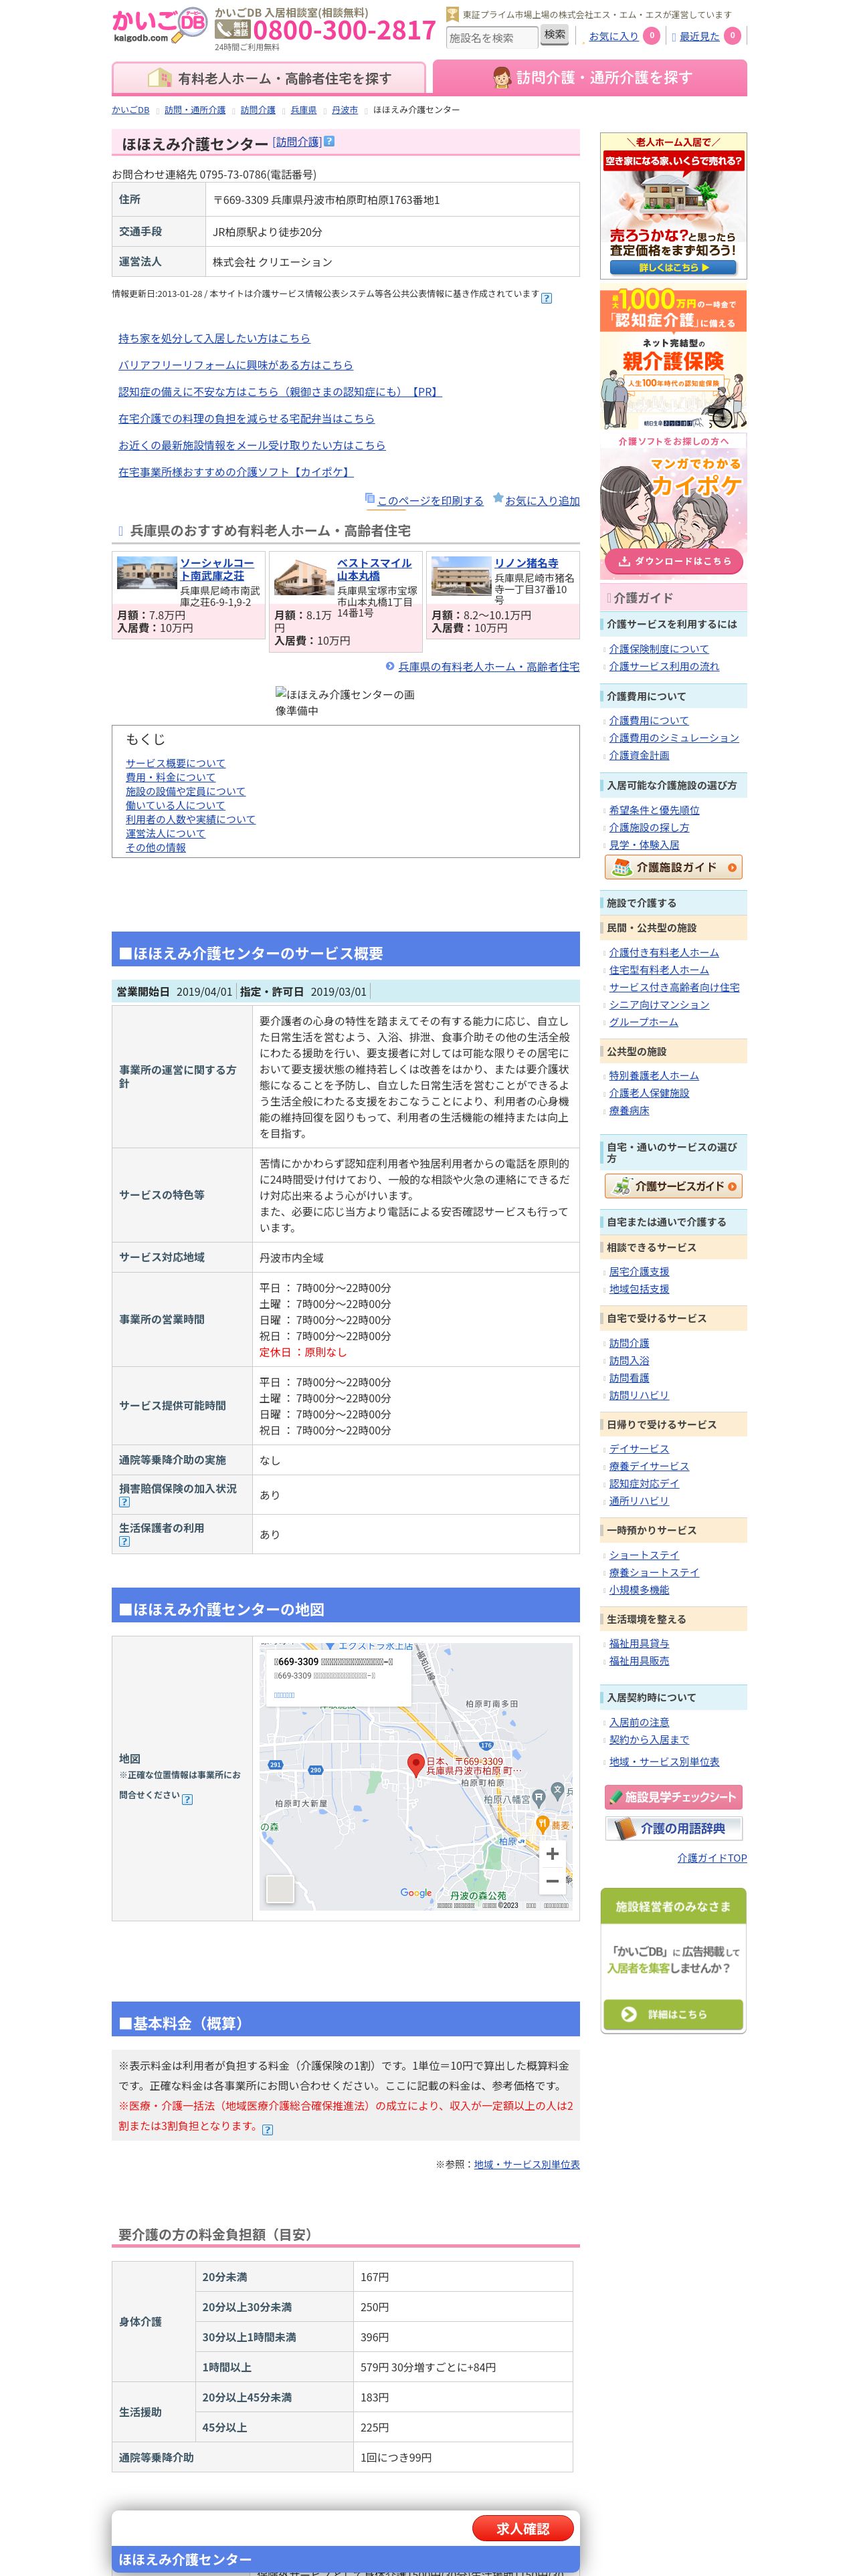The height and width of the screenshot is (2576, 859).
Task: Open 持ち家を処分して入居したい方はこちら link
Action: (214, 338)
